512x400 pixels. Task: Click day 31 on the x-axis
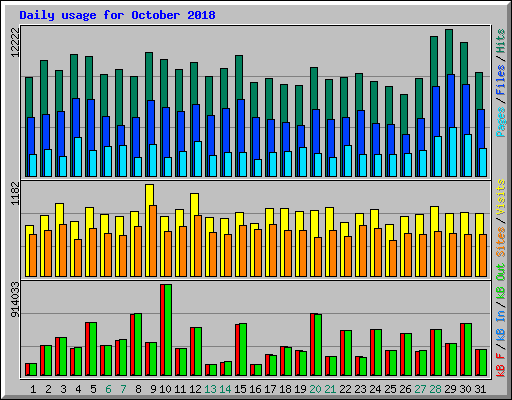[x=480, y=389]
